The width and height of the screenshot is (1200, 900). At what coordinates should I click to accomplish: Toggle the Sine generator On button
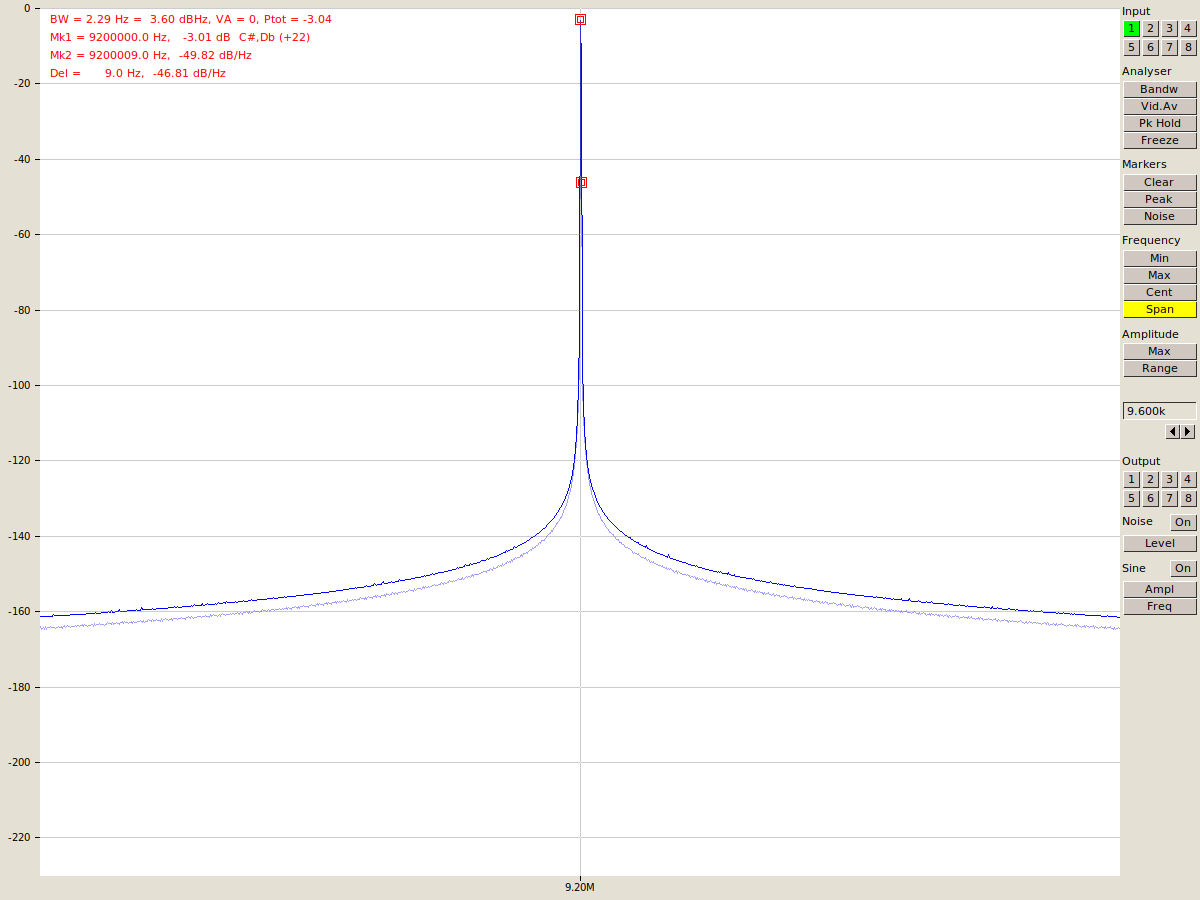pyautogui.click(x=1183, y=568)
